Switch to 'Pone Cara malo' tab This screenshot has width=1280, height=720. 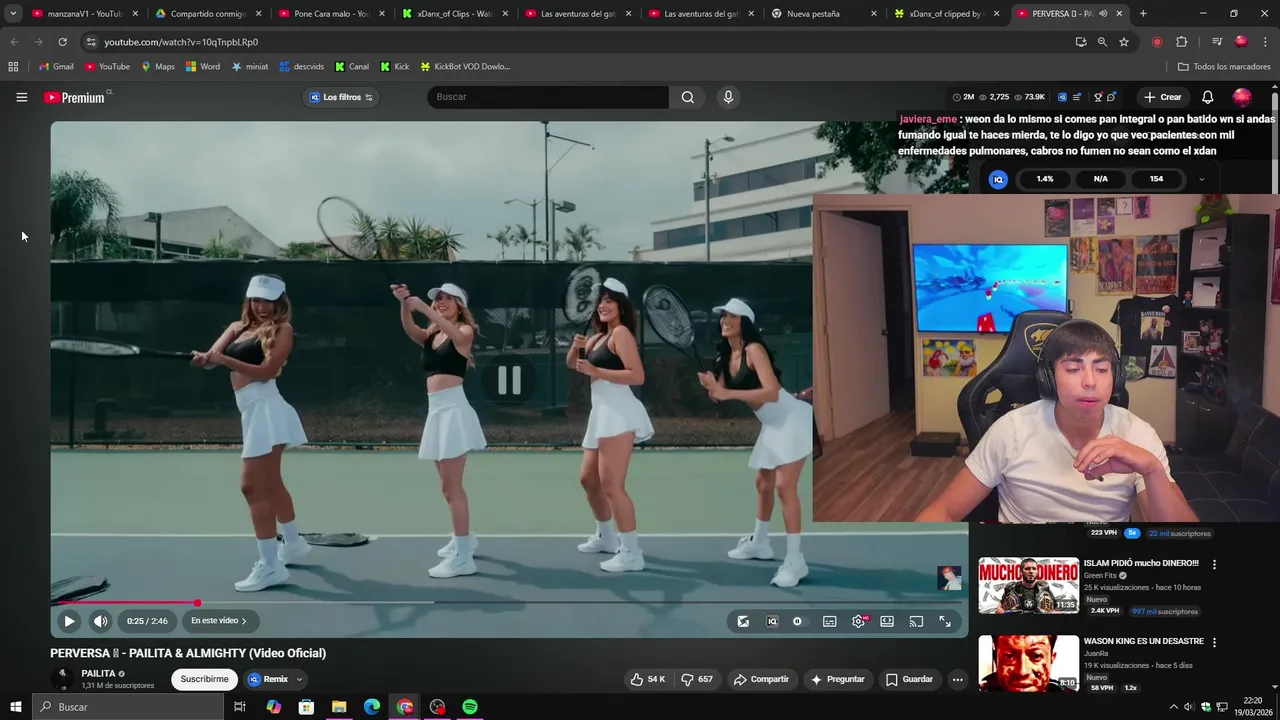tap(332, 14)
